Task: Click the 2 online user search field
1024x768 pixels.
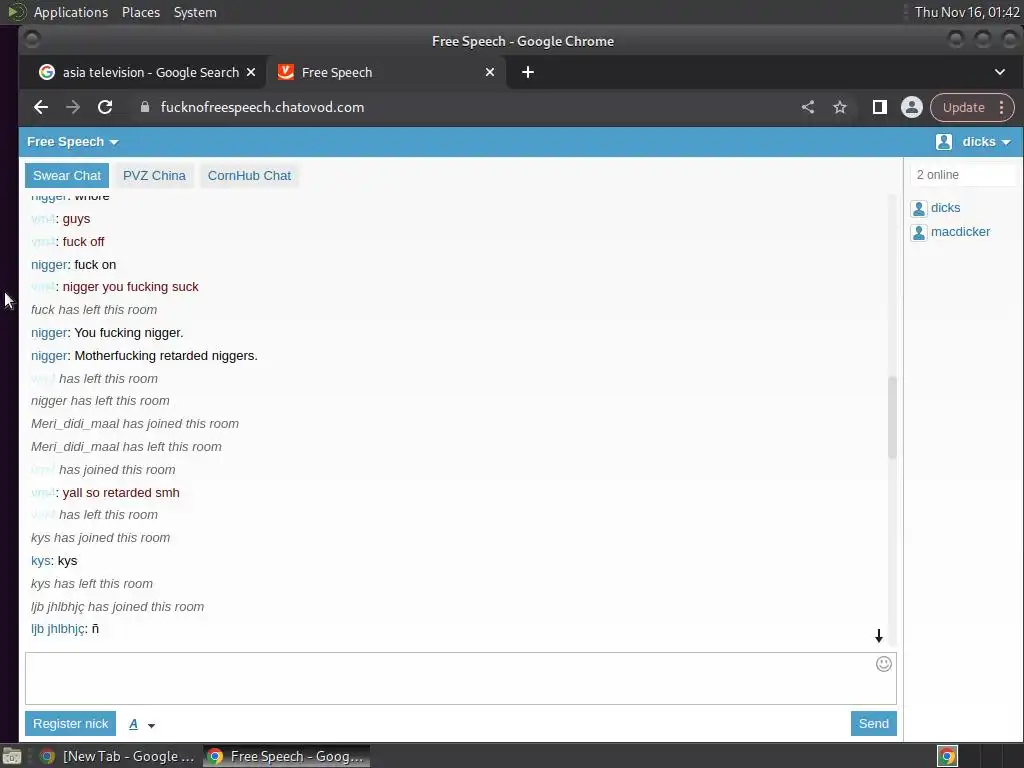Action: [963, 175]
